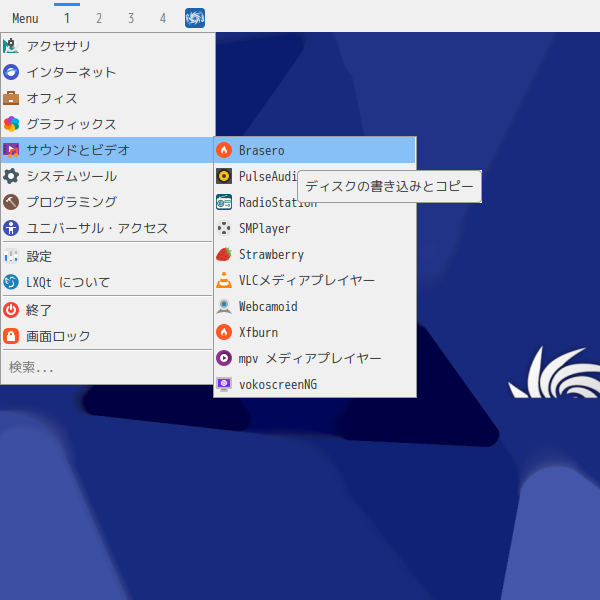Open the アクセサリ submenu

(x=107, y=46)
